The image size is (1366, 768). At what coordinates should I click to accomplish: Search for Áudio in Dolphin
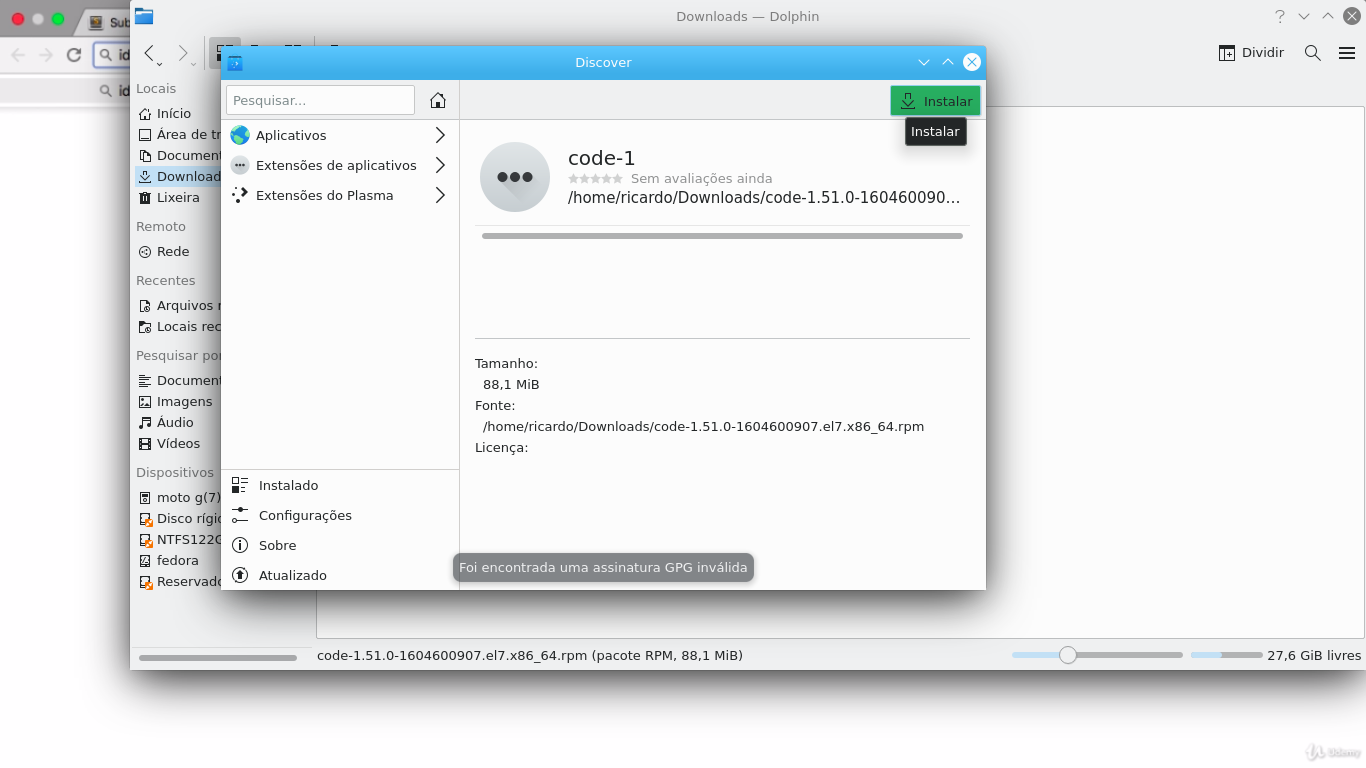[178, 422]
